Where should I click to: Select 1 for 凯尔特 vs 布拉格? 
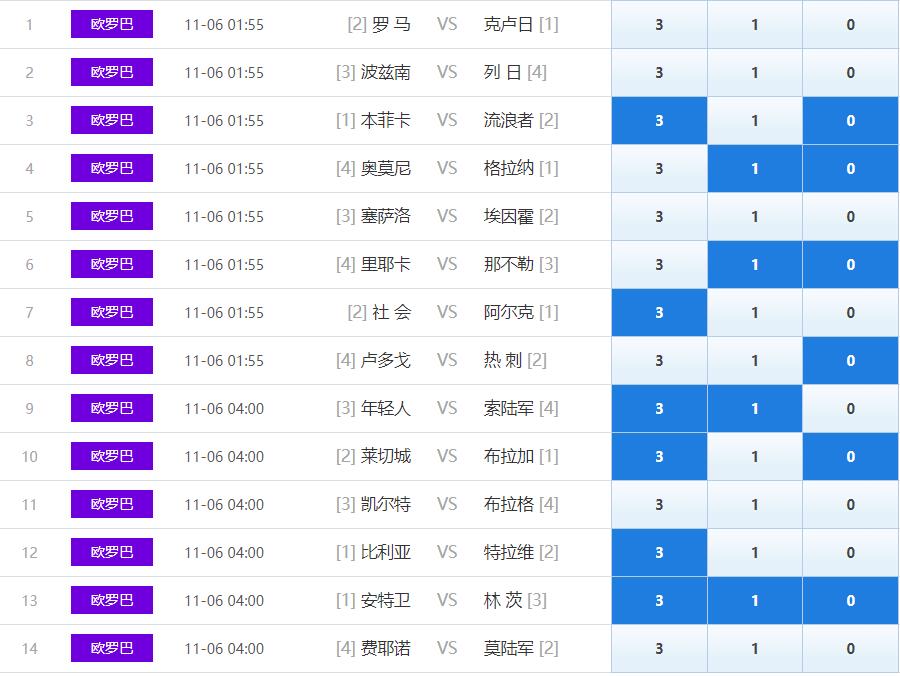point(755,504)
